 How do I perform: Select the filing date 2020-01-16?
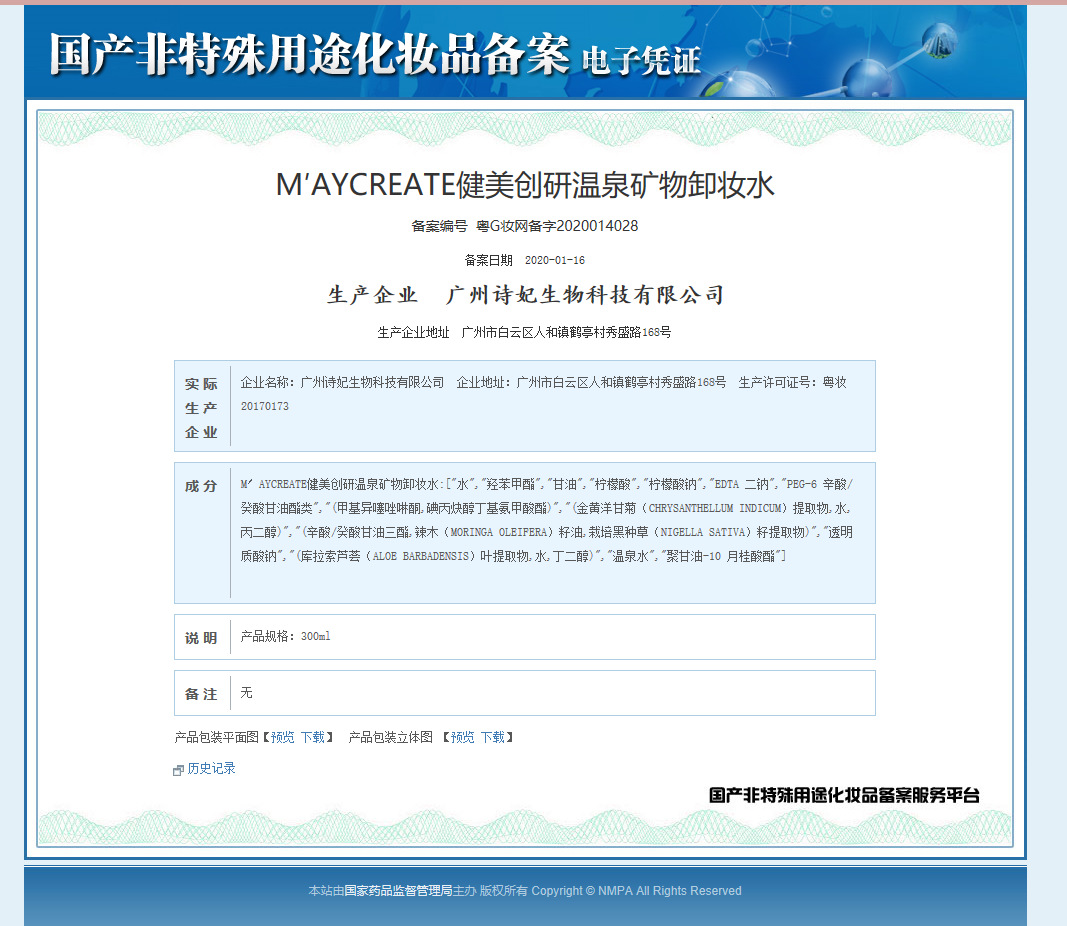coord(555,260)
